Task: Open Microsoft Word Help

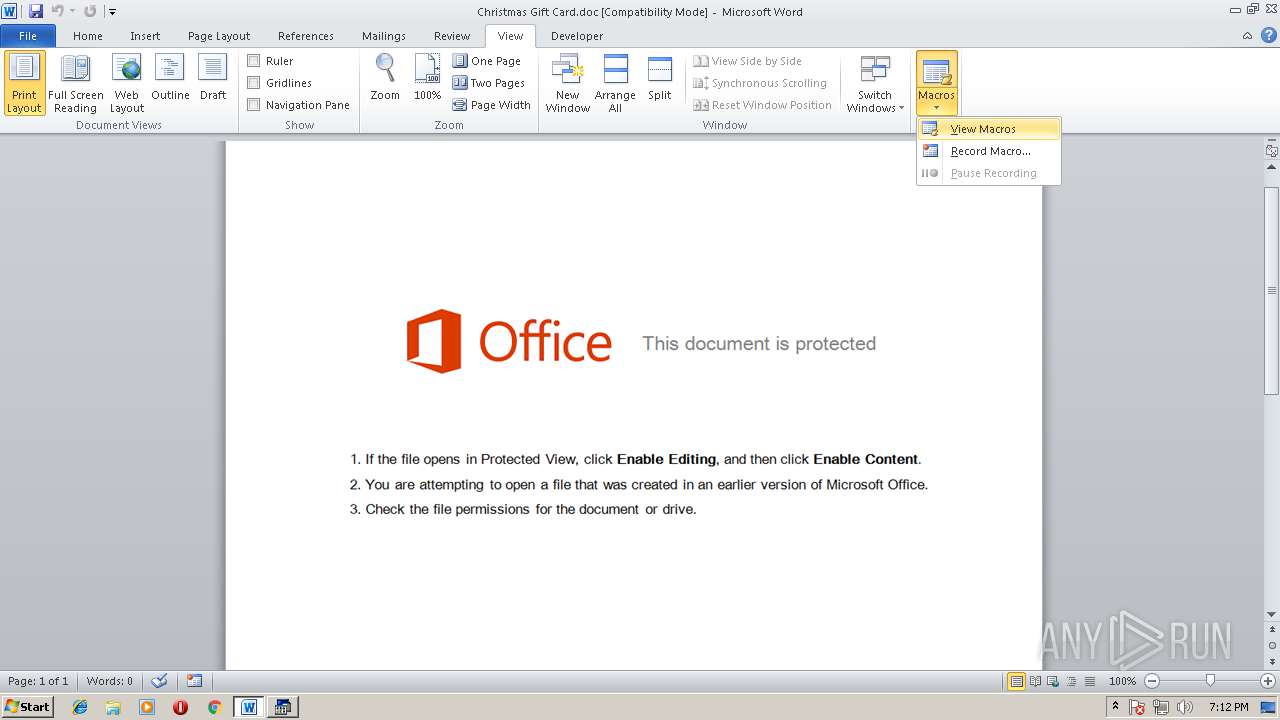Action: tap(1269, 36)
